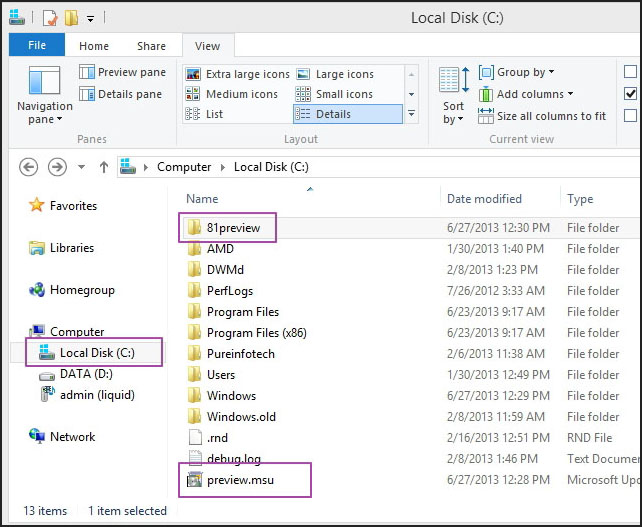Image resolution: width=642 pixels, height=527 pixels.
Task: Click date 6/27/2013 12:28 PM cell
Action: click(x=498, y=480)
